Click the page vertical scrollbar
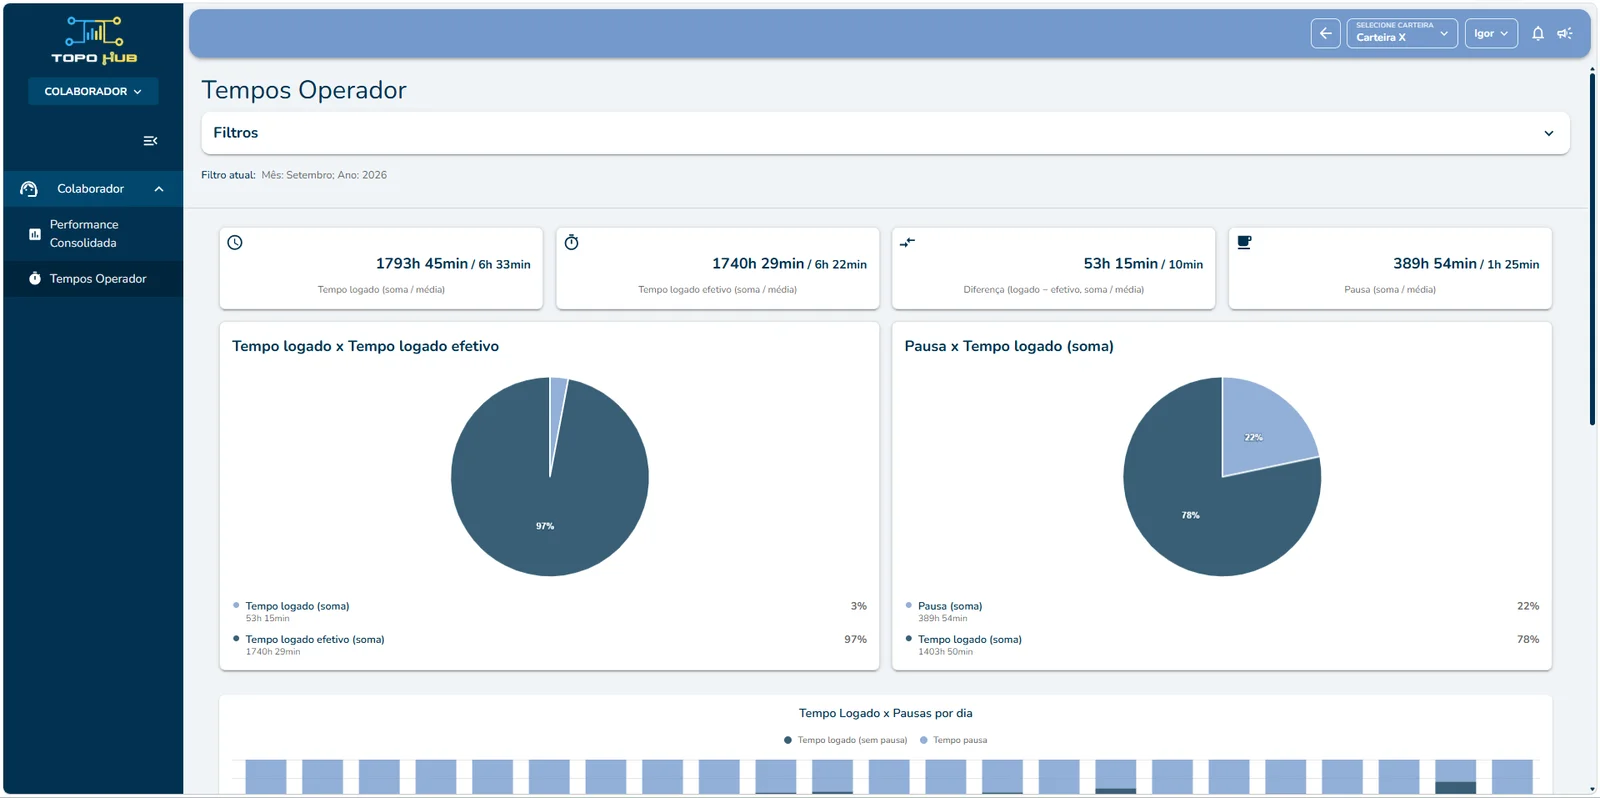This screenshot has width=1600, height=798. click(1592, 250)
